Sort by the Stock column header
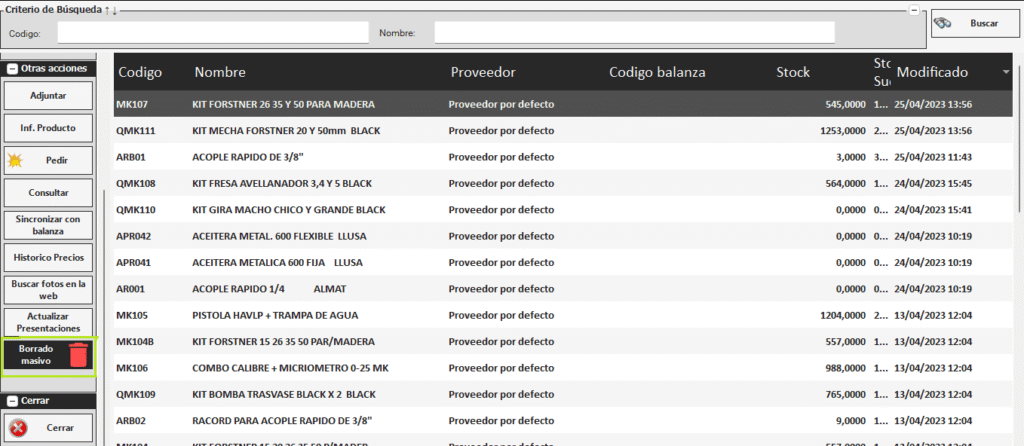Image resolution: width=1024 pixels, height=446 pixels. (793, 72)
